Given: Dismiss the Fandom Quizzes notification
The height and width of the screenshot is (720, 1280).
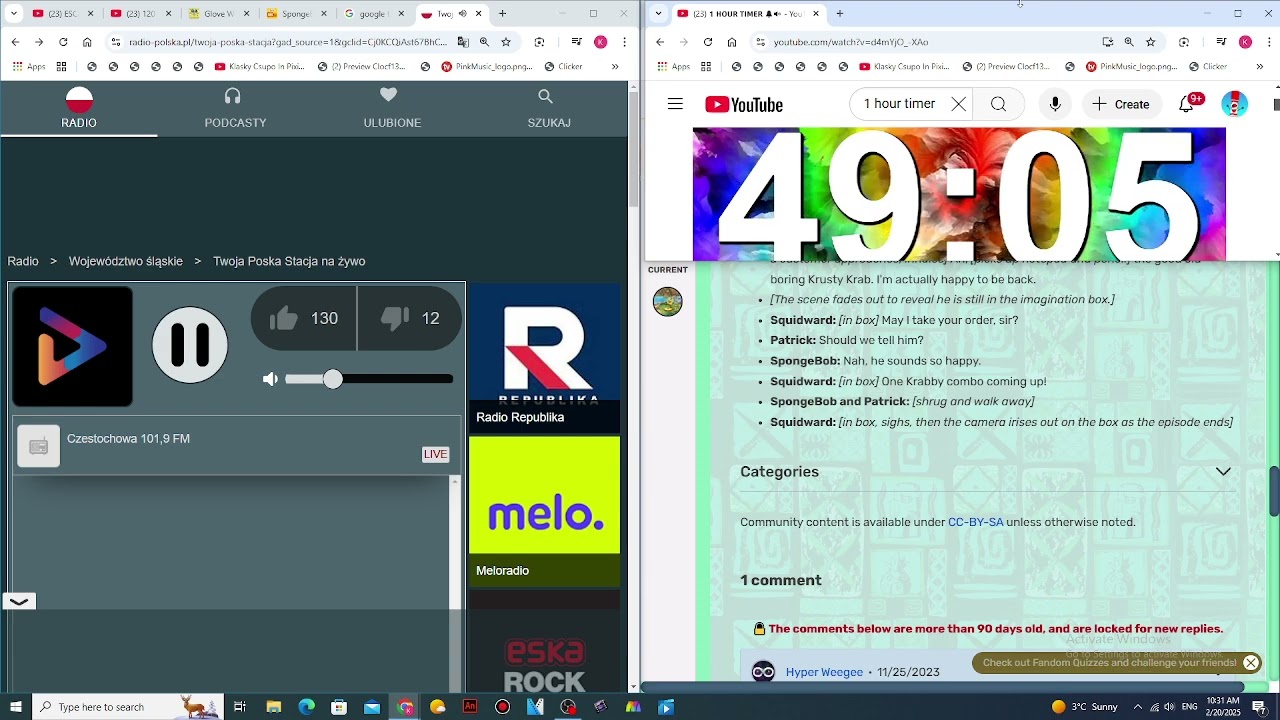Looking at the screenshot, I should pyautogui.click(x=1250, y=662).
